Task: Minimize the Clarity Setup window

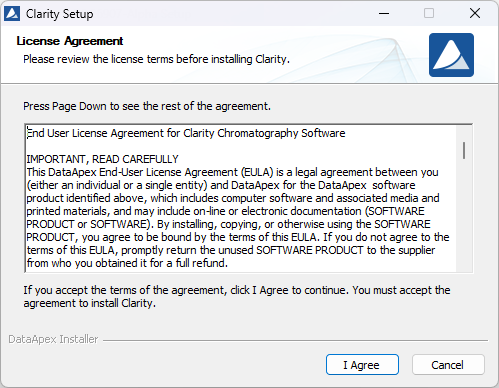Action: tap(384, 13)
